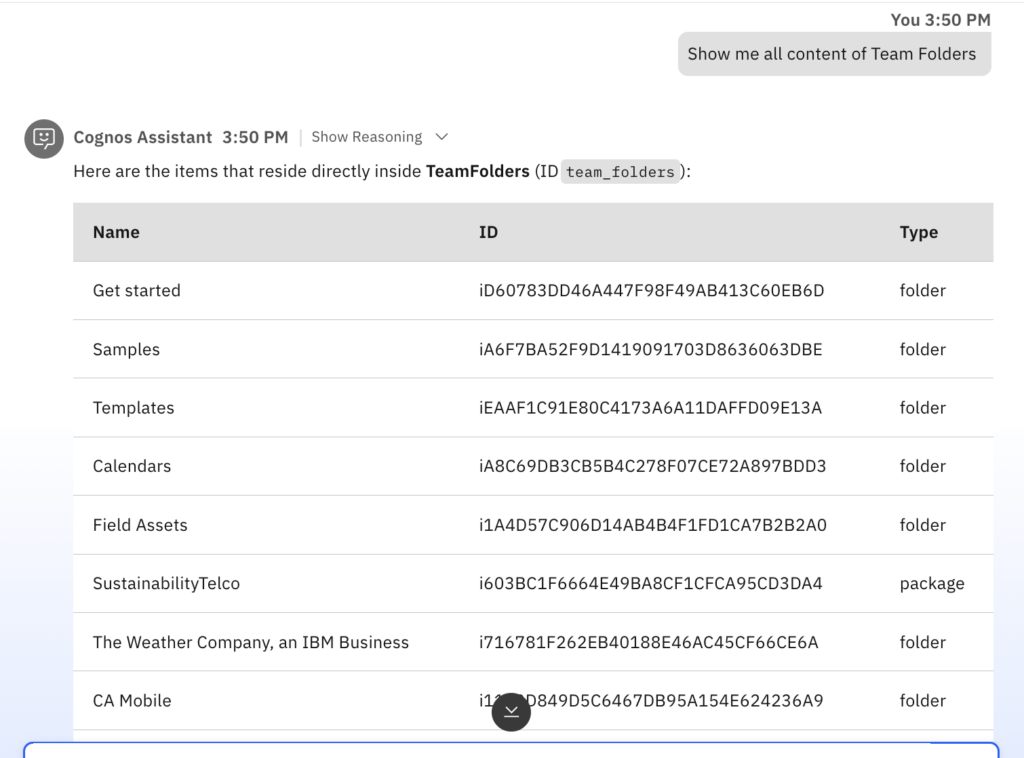The width and height of the screenshot is (1024, 758).
Task: Click the Type column header
Action: click(x=918, y=232)
